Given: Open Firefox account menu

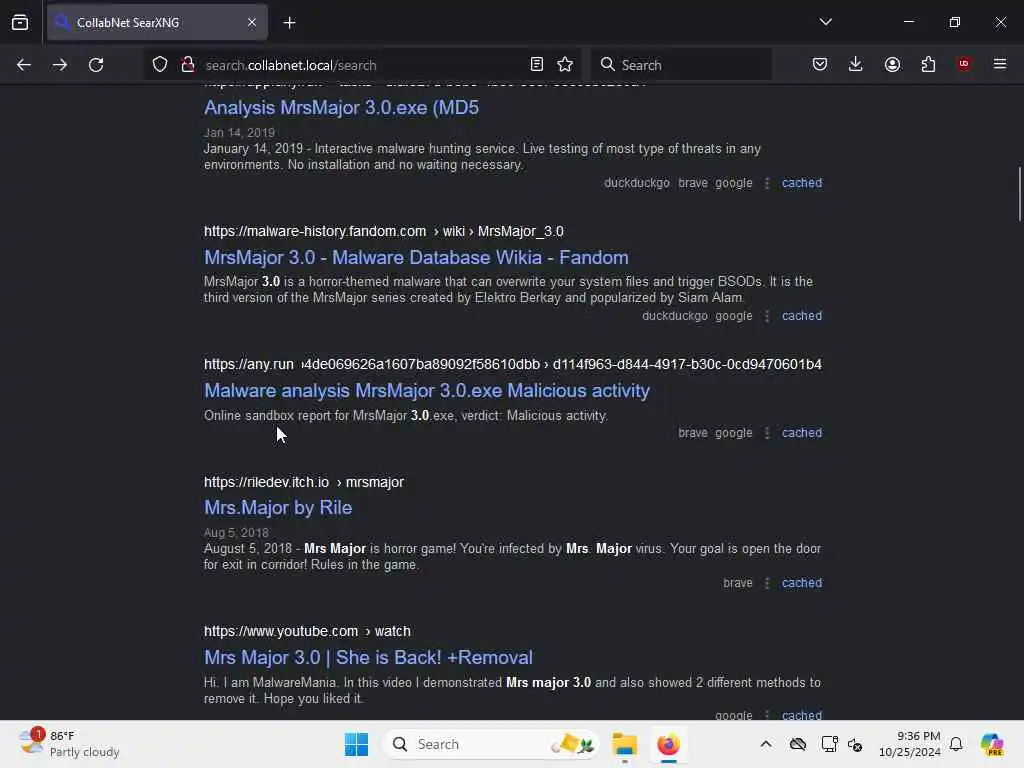Looking at the screenshot, I should 892,64.
